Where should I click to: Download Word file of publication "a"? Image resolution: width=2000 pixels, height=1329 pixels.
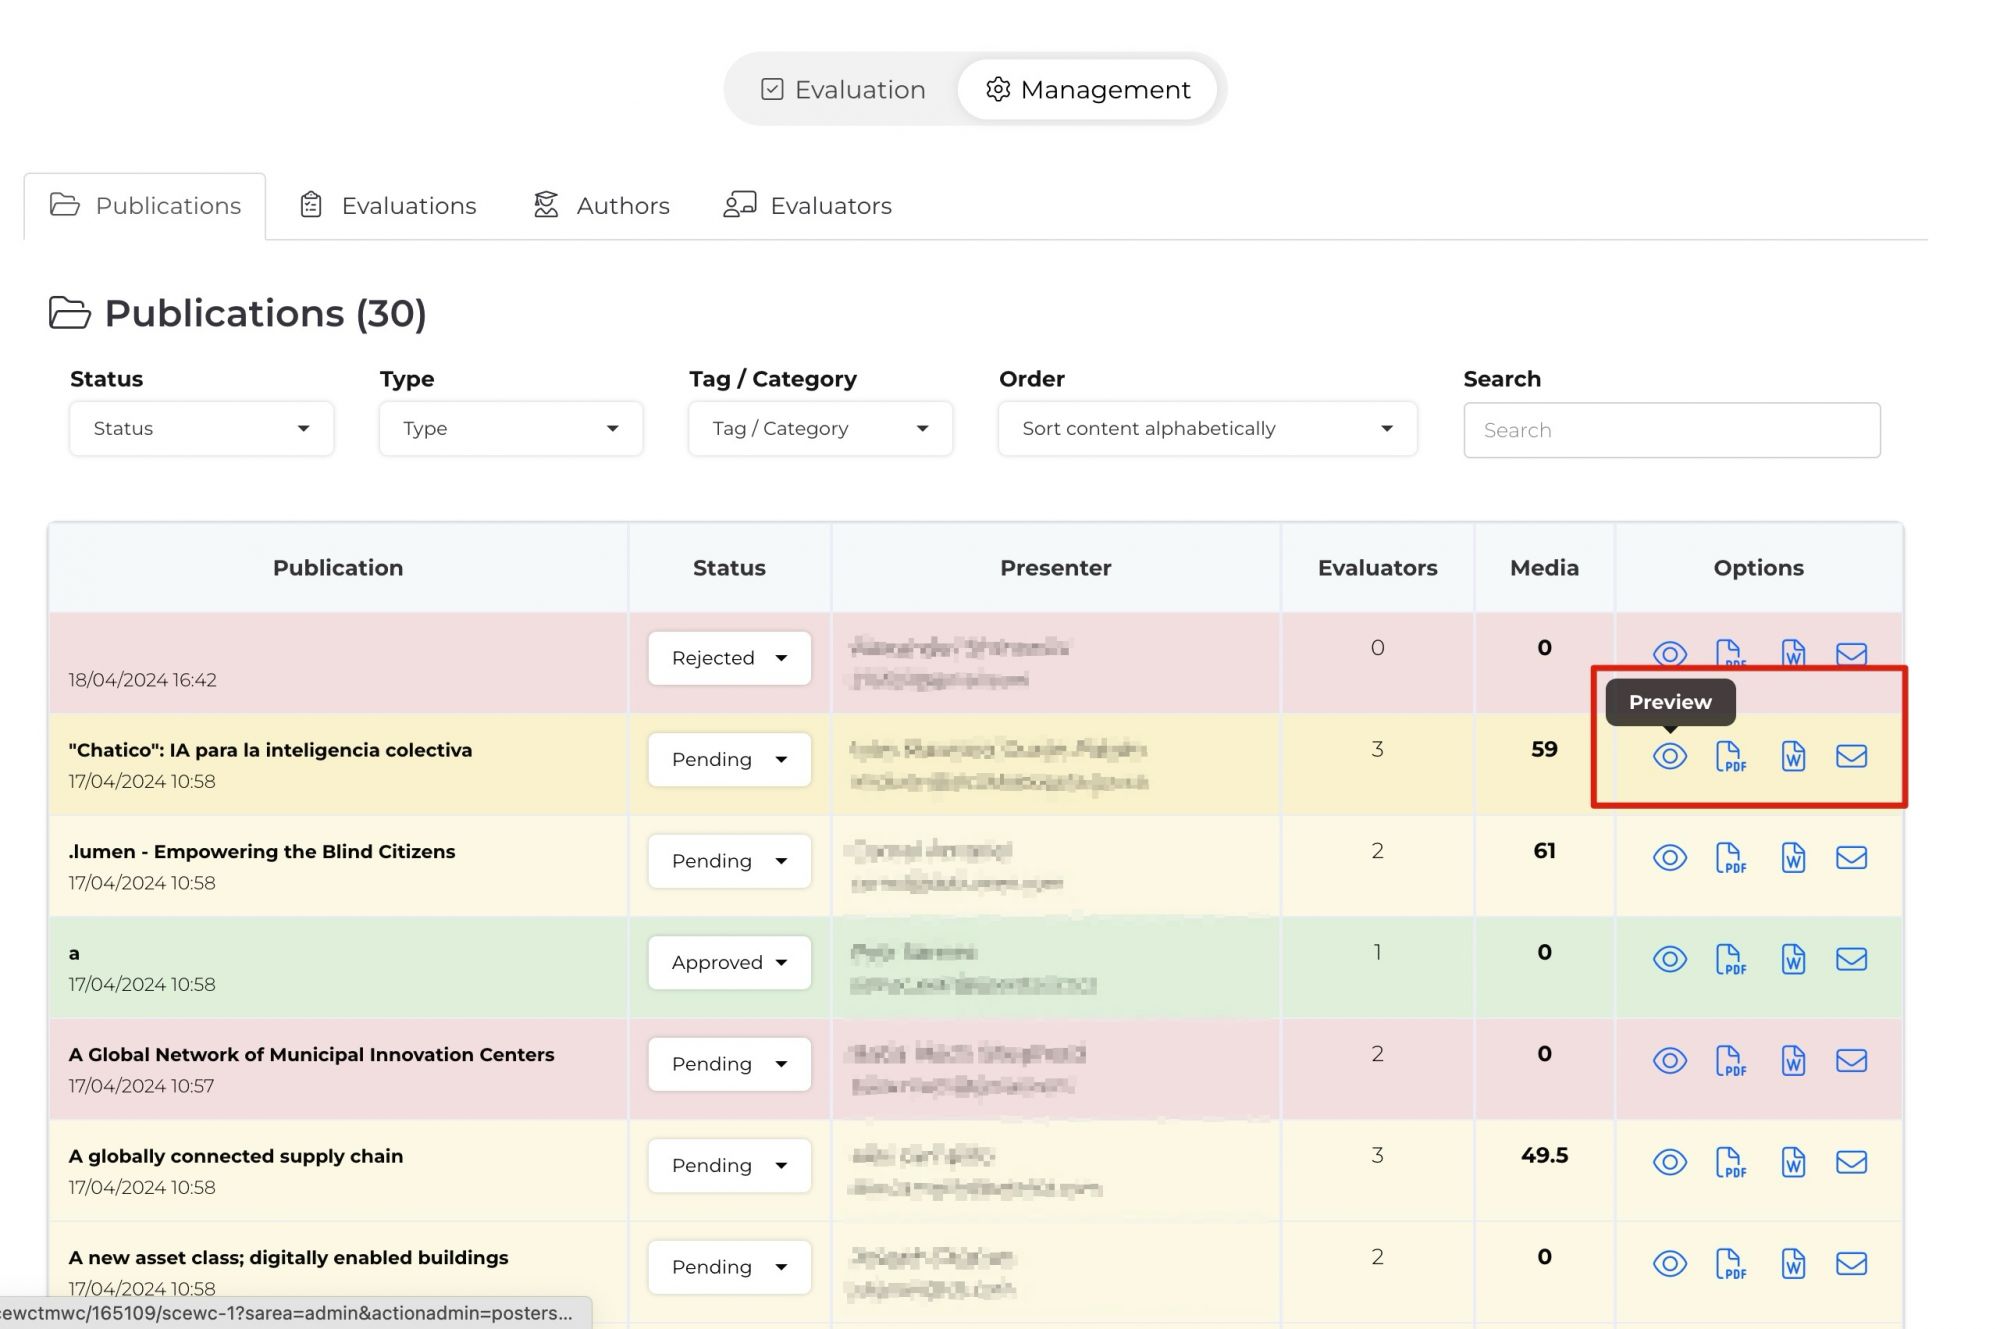[x=1793, y=959]
